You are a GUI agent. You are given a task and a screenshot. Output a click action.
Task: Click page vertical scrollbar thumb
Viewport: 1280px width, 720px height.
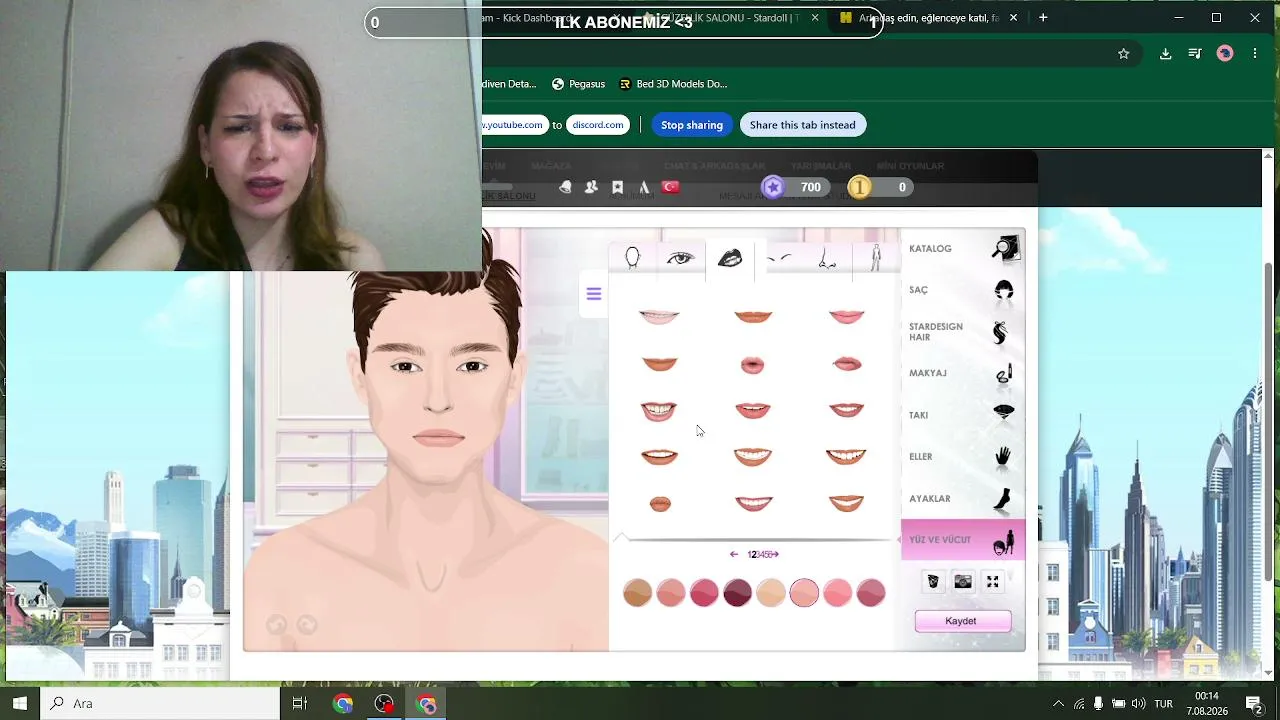1269,420
